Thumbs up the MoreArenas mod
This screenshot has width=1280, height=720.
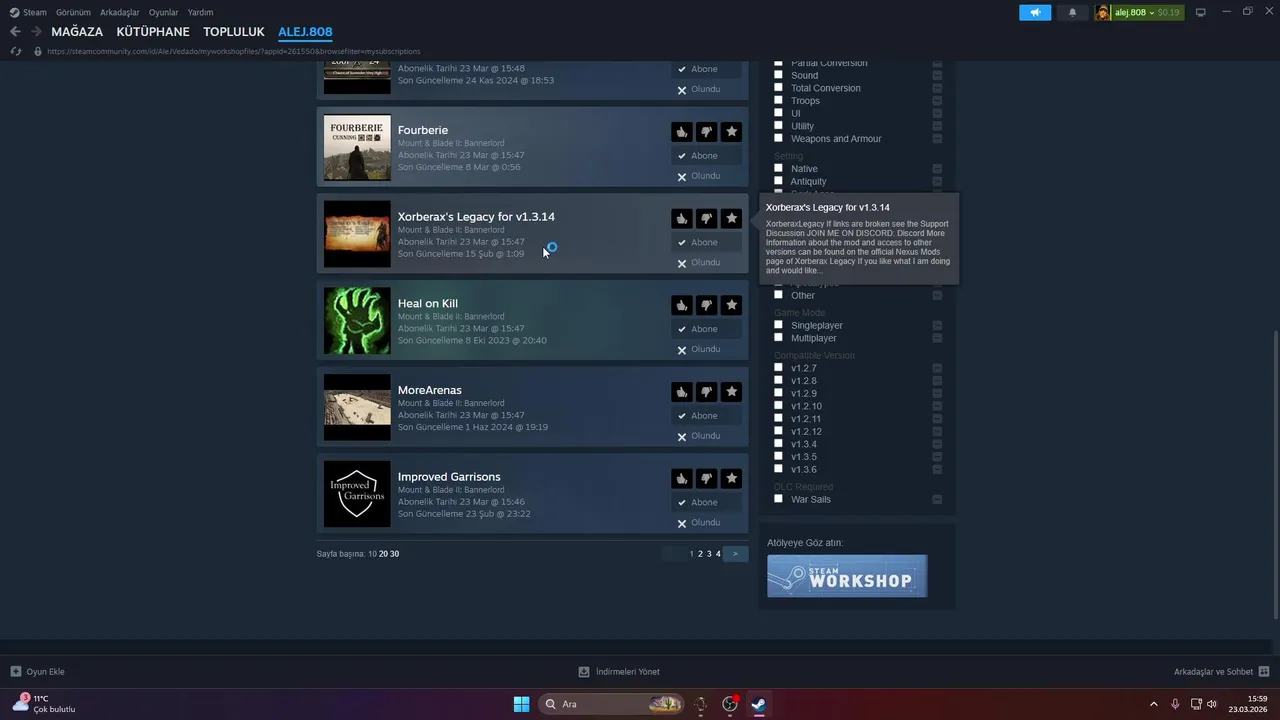681,392
